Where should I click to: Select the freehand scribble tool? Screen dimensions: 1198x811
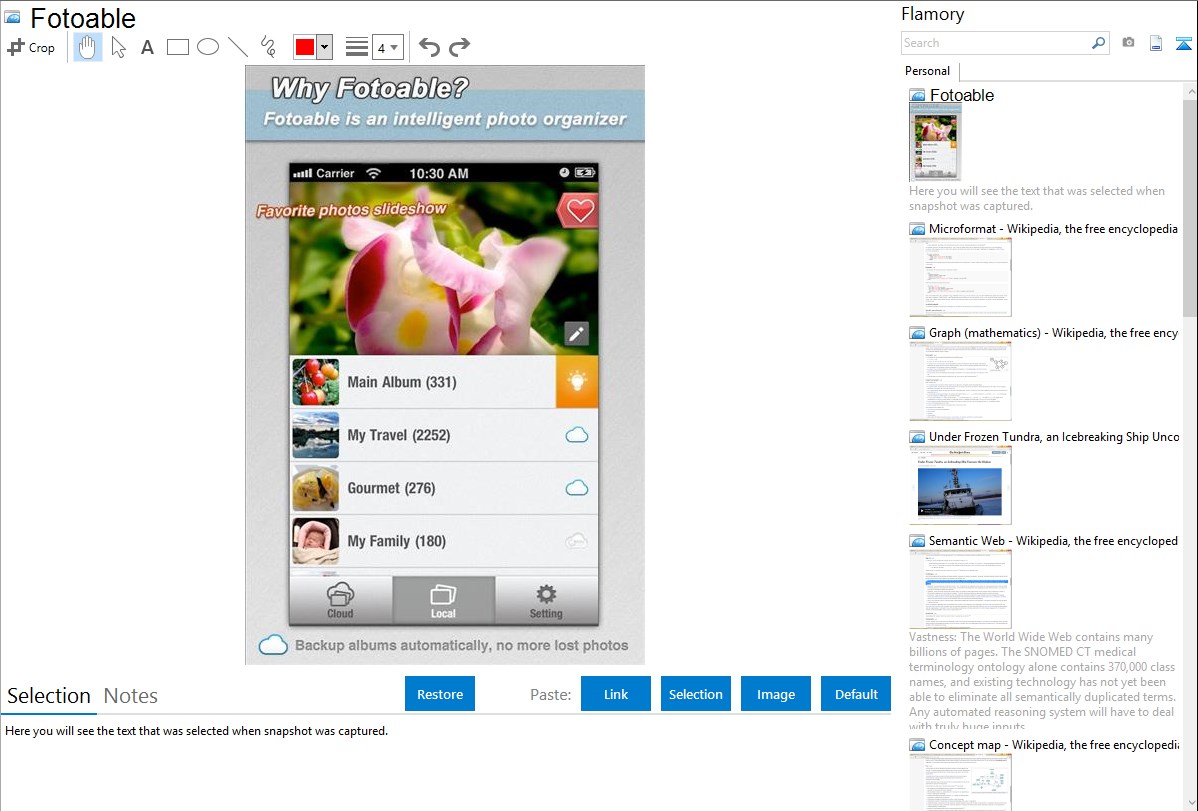click(x=268, y=47)
